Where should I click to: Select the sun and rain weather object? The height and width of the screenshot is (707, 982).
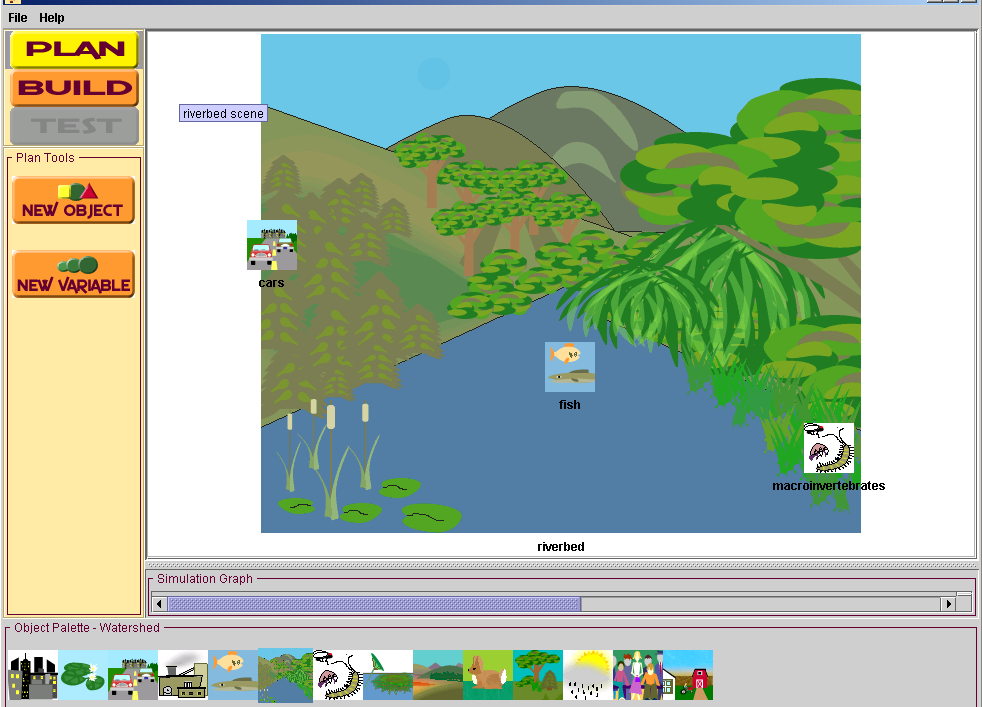coord(588,675)
